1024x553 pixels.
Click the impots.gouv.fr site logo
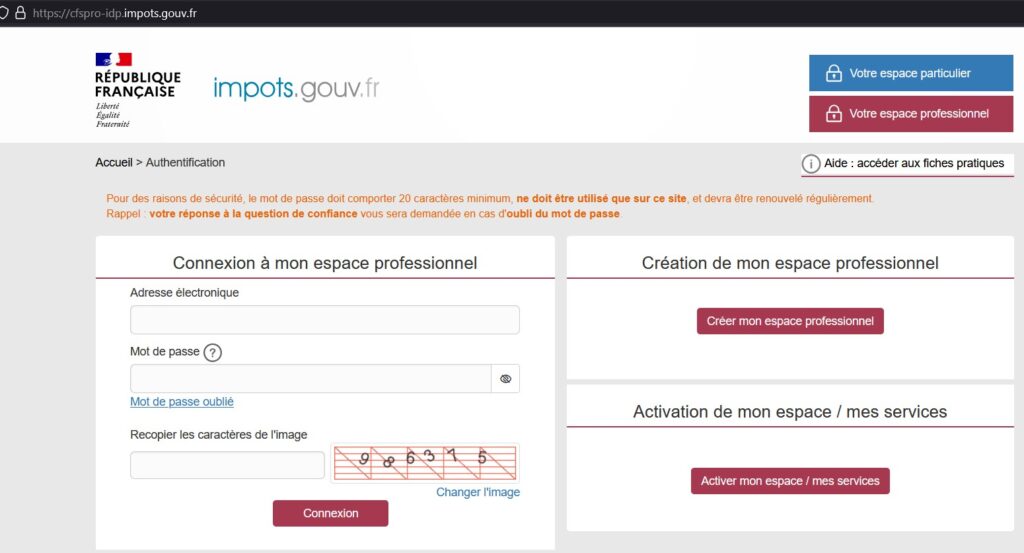point(296,88)
